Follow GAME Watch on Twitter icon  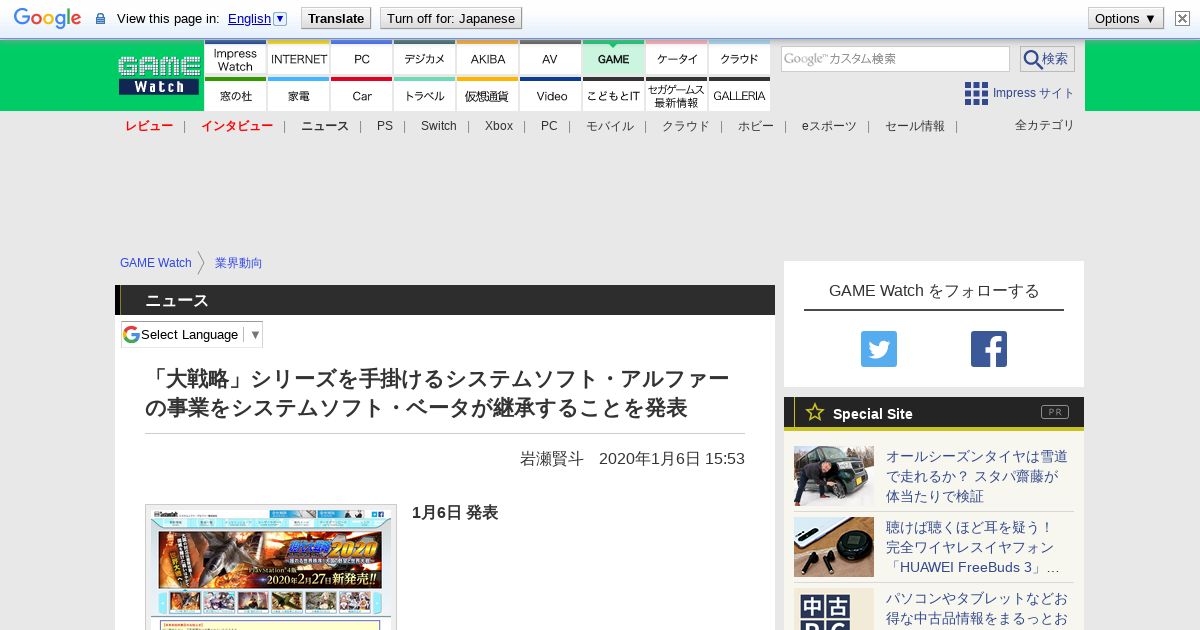coord(879,349)
